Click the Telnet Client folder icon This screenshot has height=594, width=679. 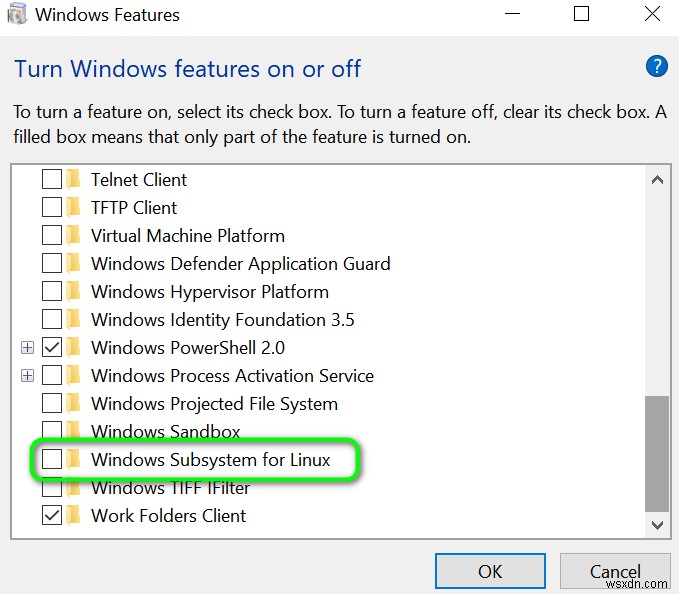[x=74, y=180]
